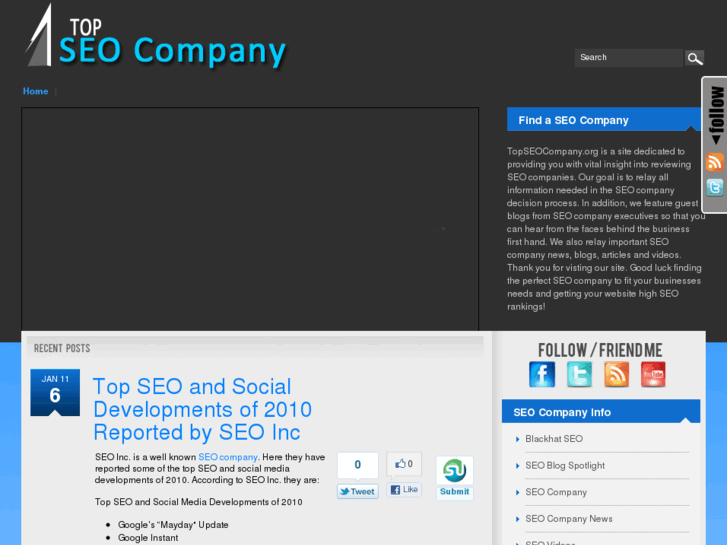Click the "Google's Mayday Update" list item
The width and height of the screenshot is (727, 545).
click(173, 525)
